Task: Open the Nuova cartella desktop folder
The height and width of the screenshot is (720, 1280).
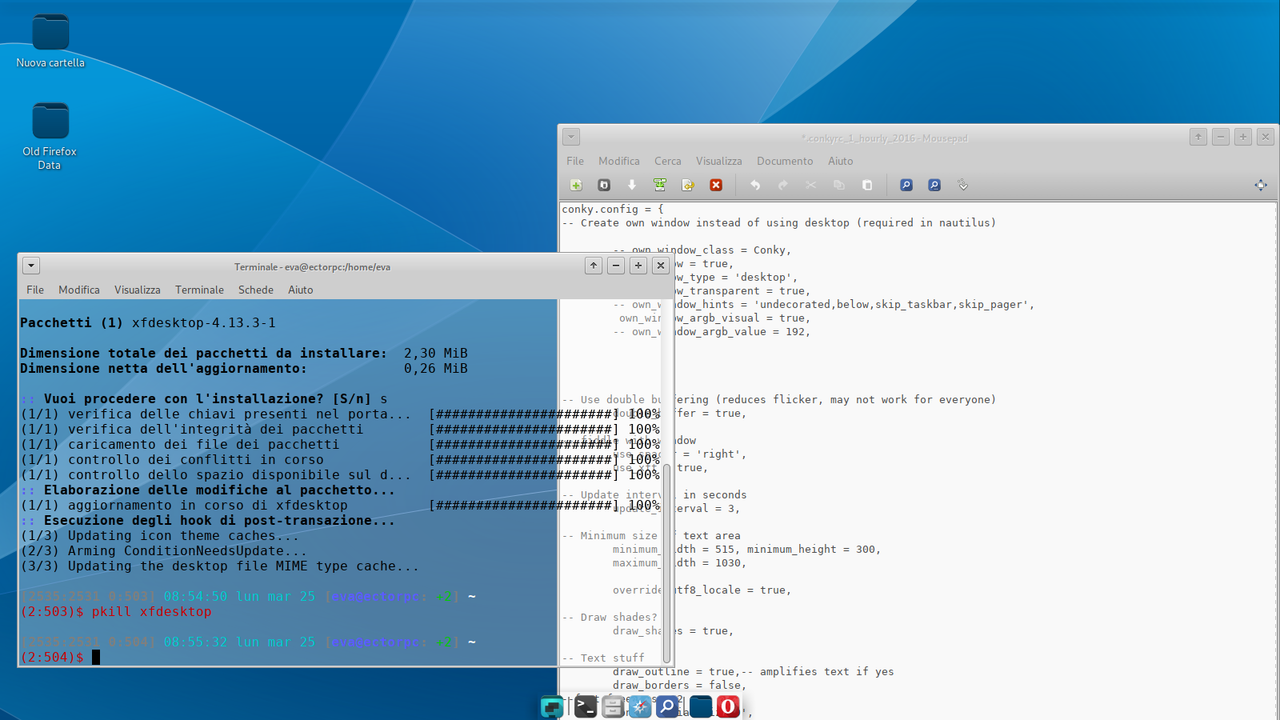Action: [x=50, y=41]
